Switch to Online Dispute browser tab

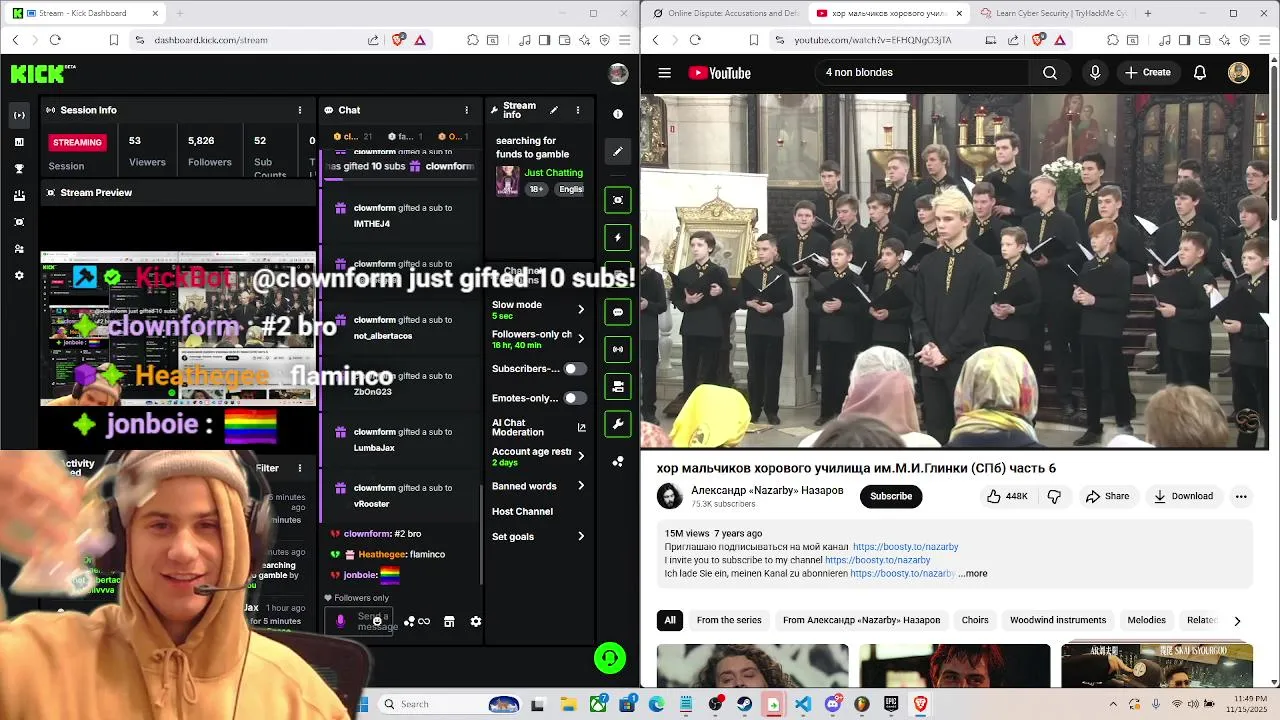[x=725, y=13]
